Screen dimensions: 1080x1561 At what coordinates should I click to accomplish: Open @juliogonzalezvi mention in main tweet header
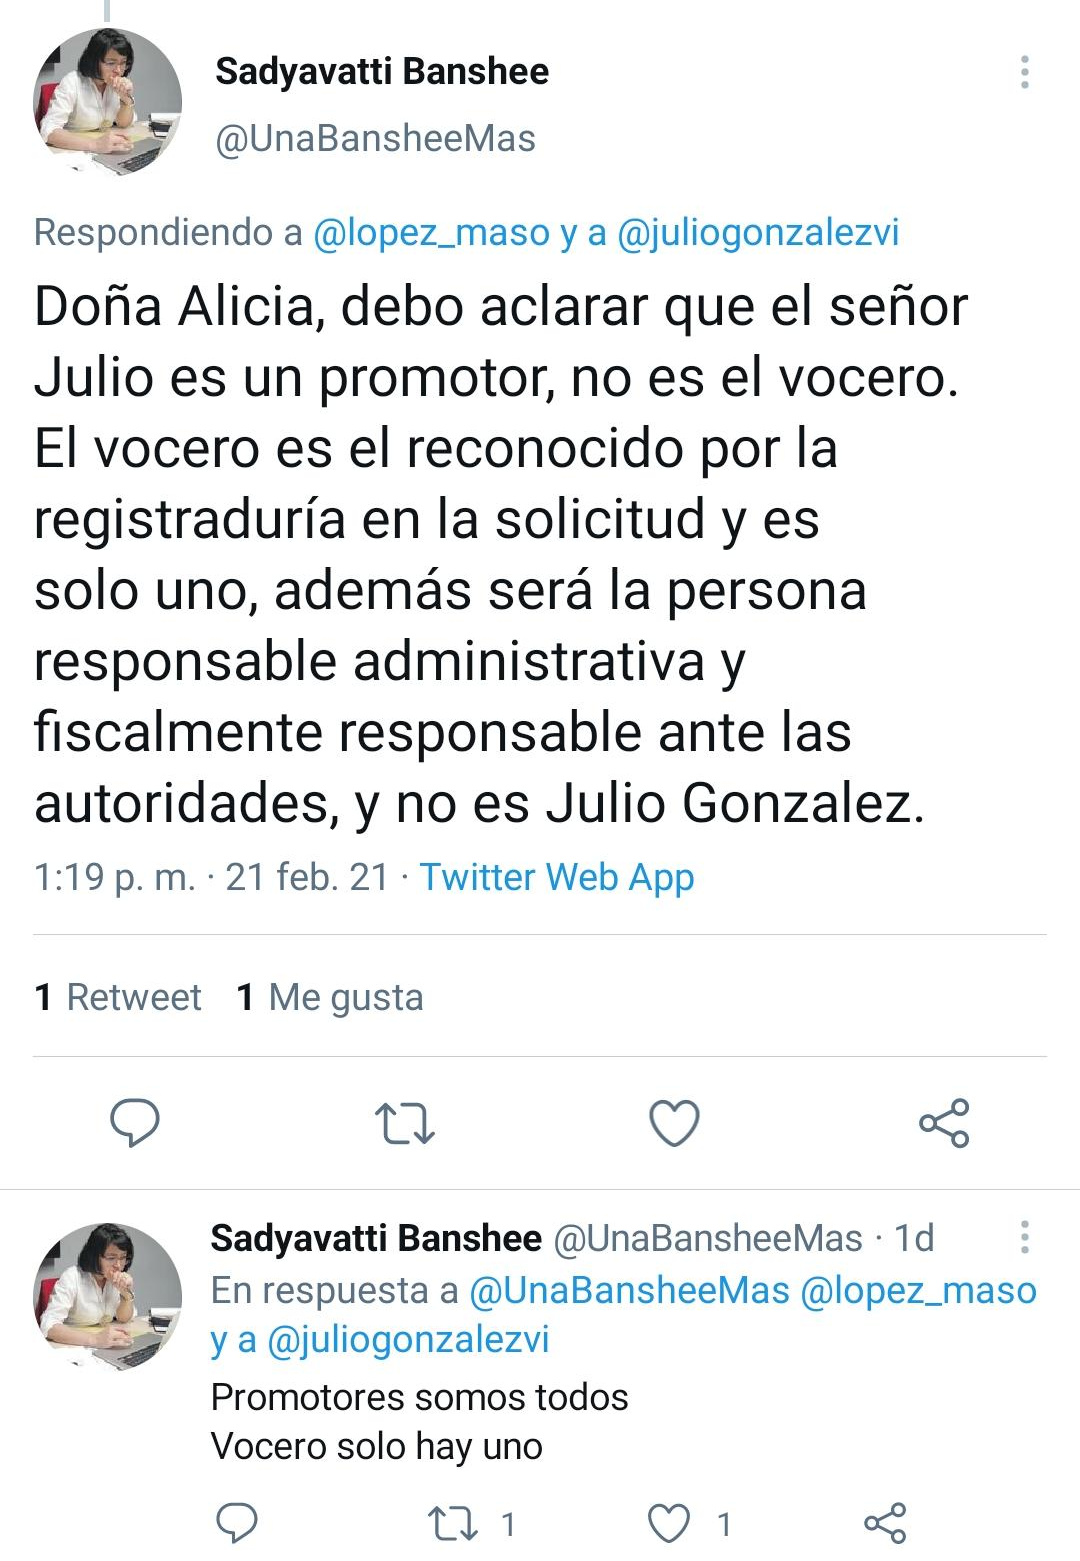[758, 232]
